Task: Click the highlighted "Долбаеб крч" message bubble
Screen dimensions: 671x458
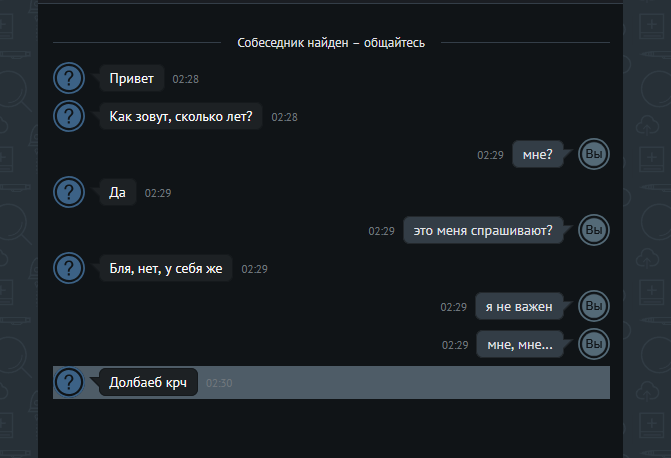Action: pos(148,382)
